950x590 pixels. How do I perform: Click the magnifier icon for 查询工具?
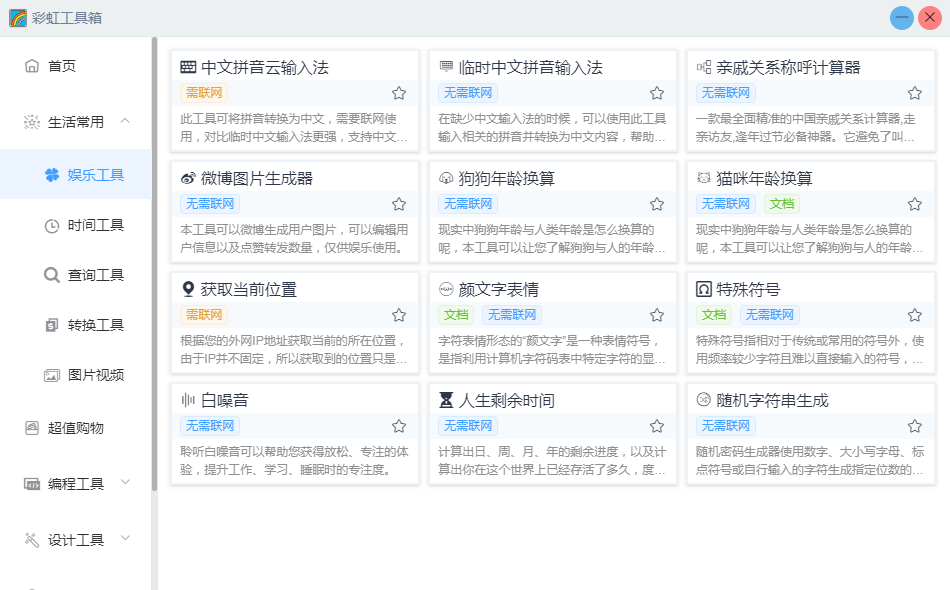tap(52, 275)
